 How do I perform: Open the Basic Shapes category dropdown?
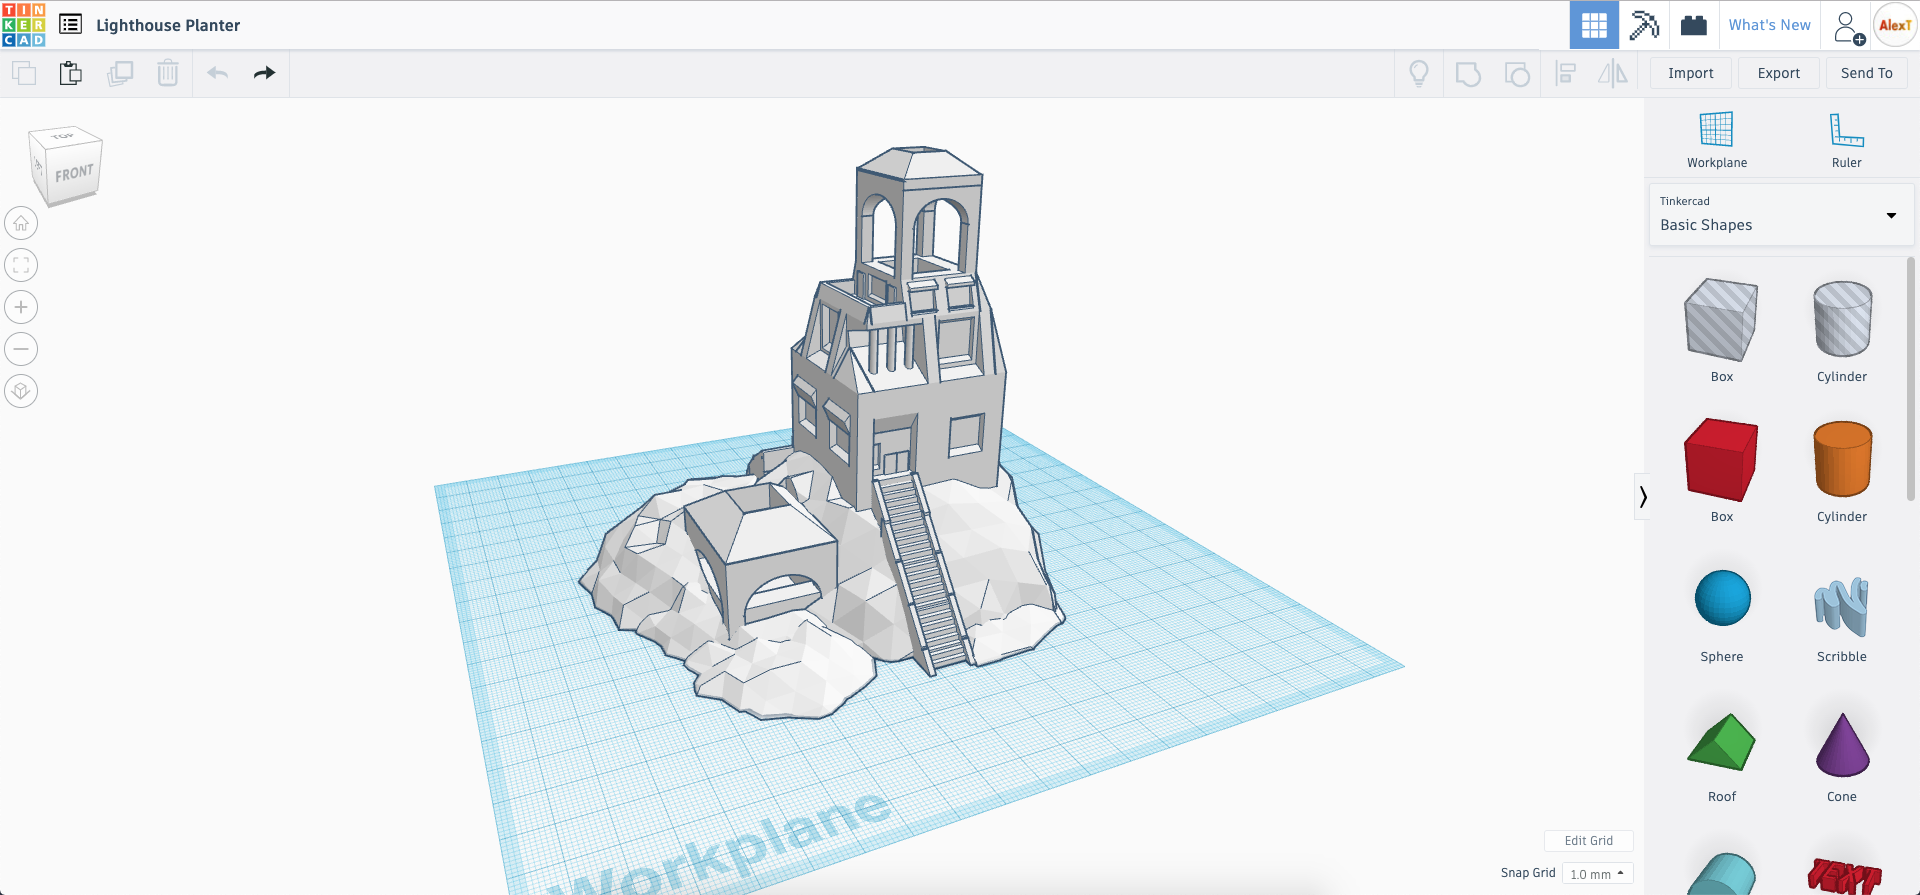(x=1781, y=214)
